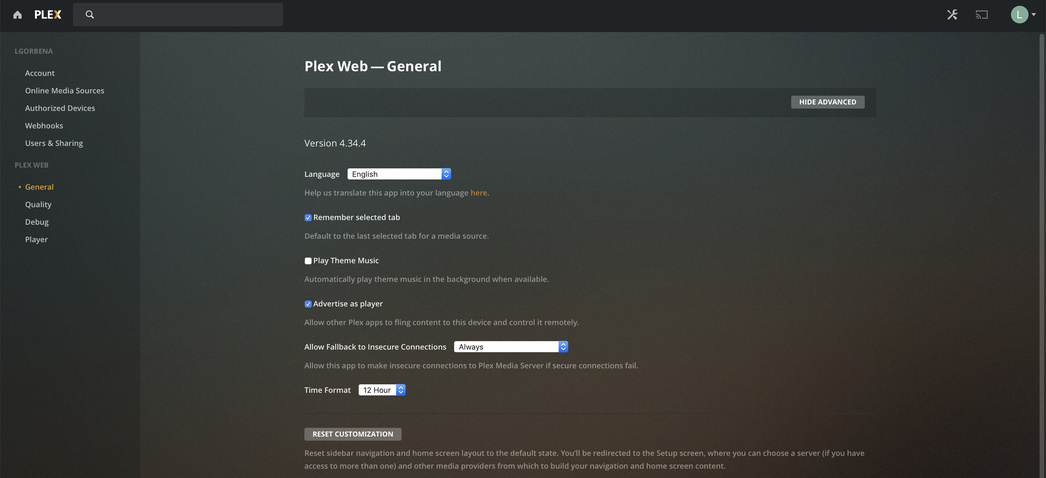This screenshot has height=478, width=1046.
Task: Follow the translation 'here' link
Action: (479, 193)
